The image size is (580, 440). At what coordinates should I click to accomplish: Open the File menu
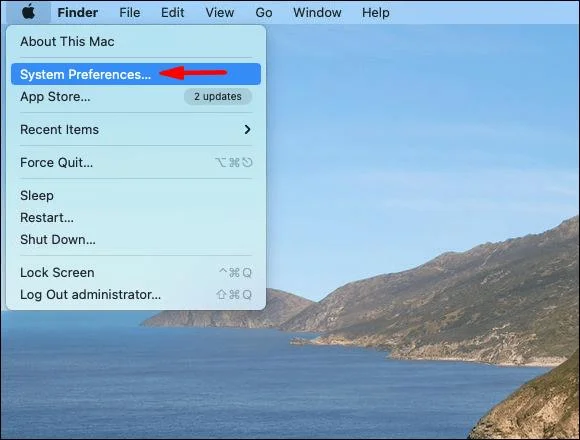pos(129,13)
